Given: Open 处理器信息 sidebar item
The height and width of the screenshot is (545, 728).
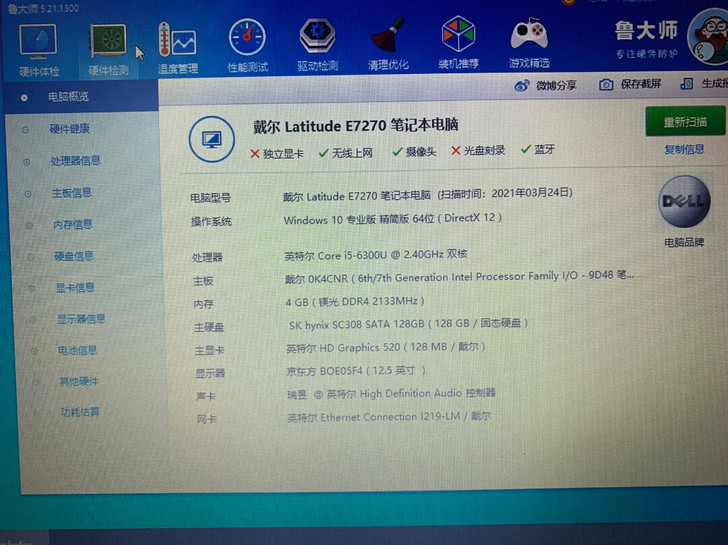Looking at the screenshot, I should click(75, 161).
